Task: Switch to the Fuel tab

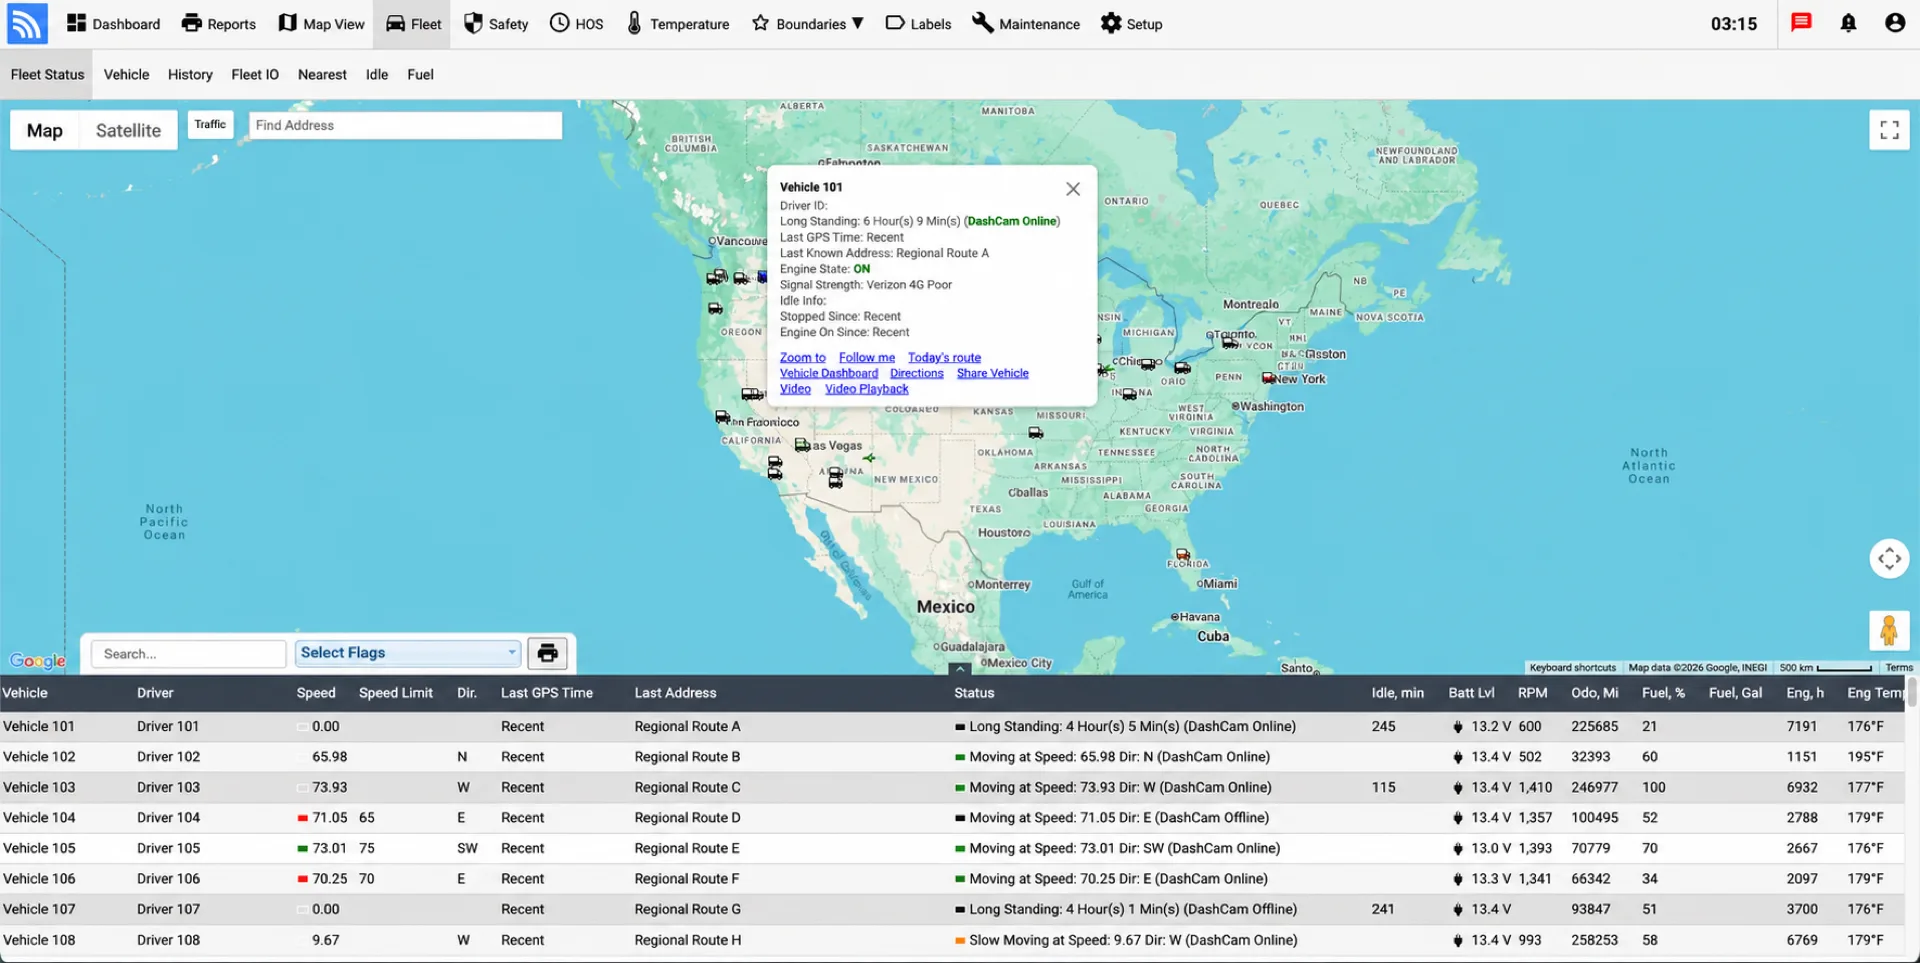Action: point(420,74)
